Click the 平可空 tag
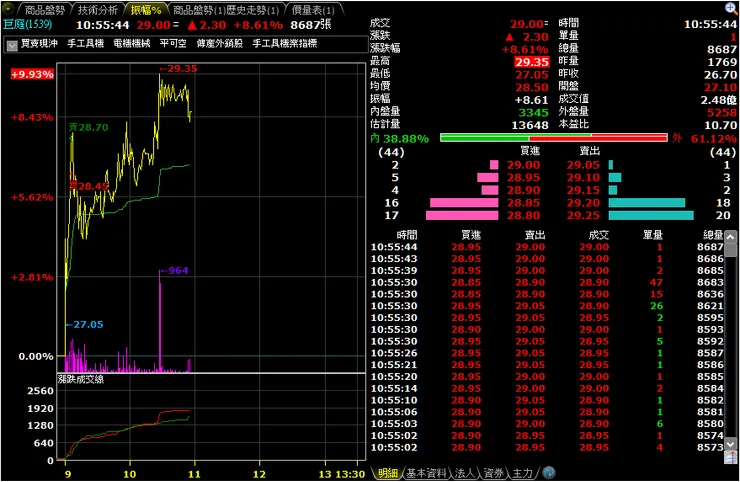 pyautogui.click(x=173, y=44)
